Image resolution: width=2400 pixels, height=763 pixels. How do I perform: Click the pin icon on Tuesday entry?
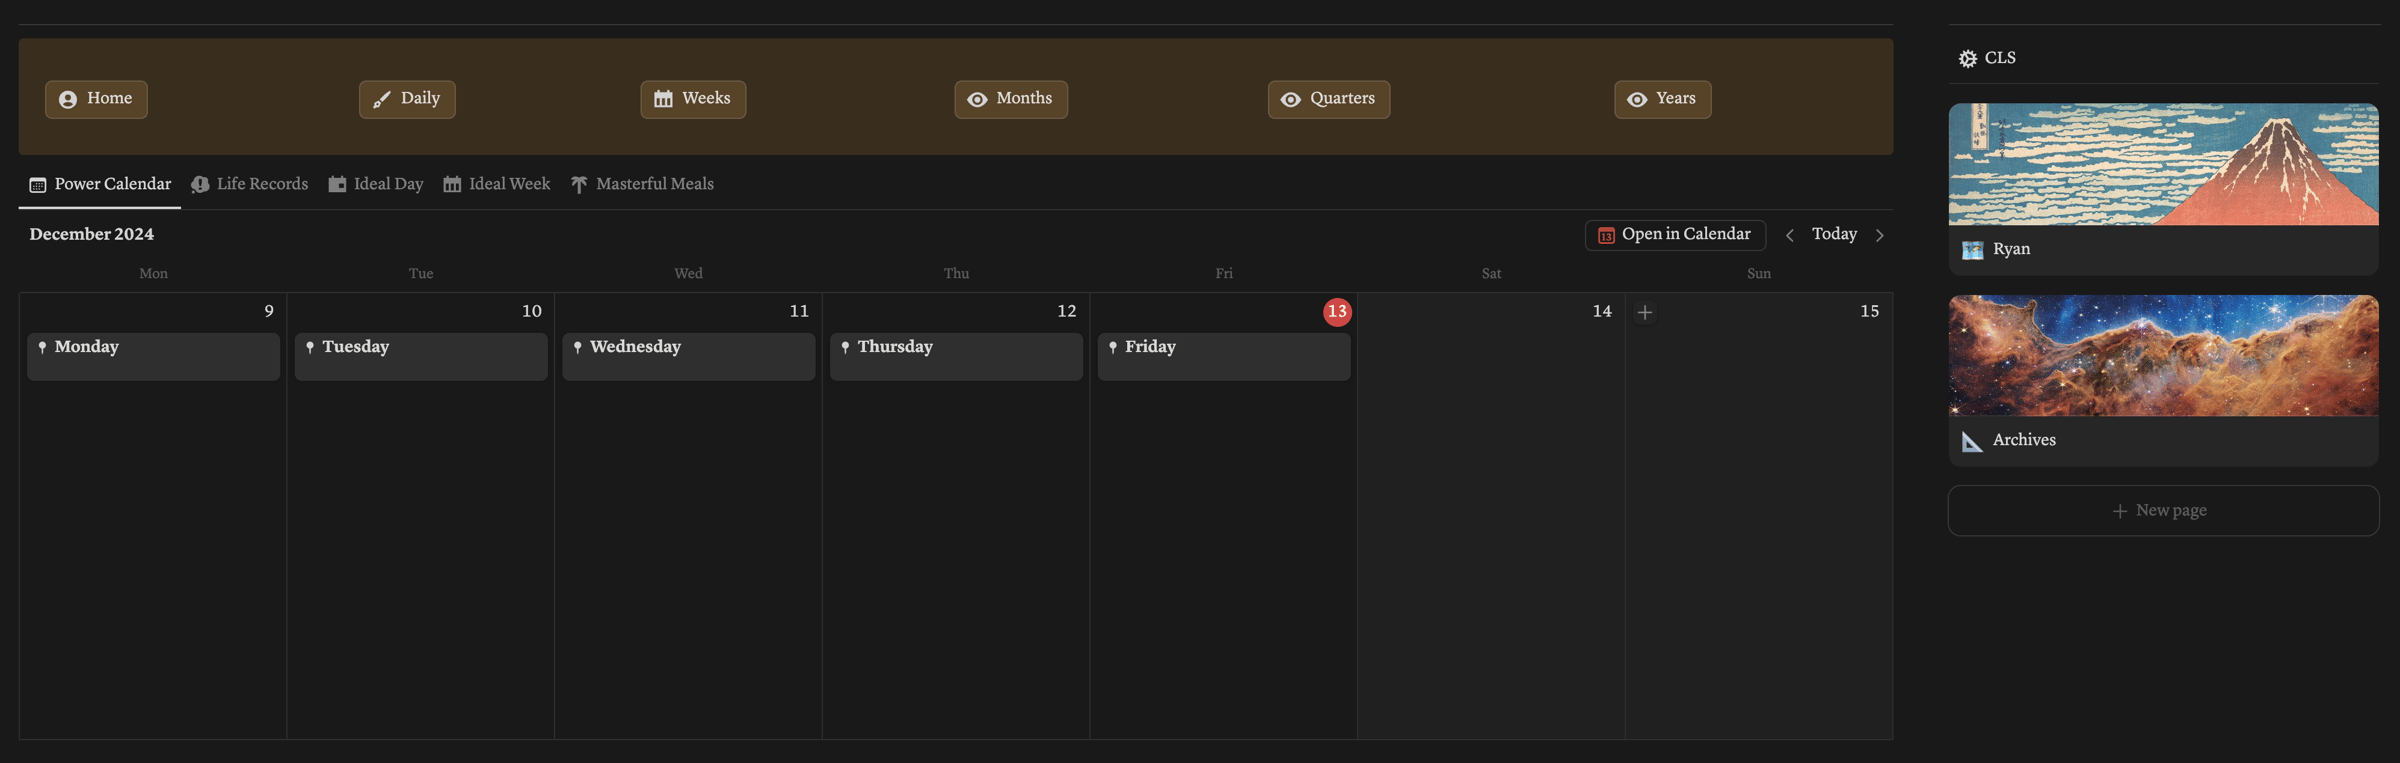(x=310, y=347)
